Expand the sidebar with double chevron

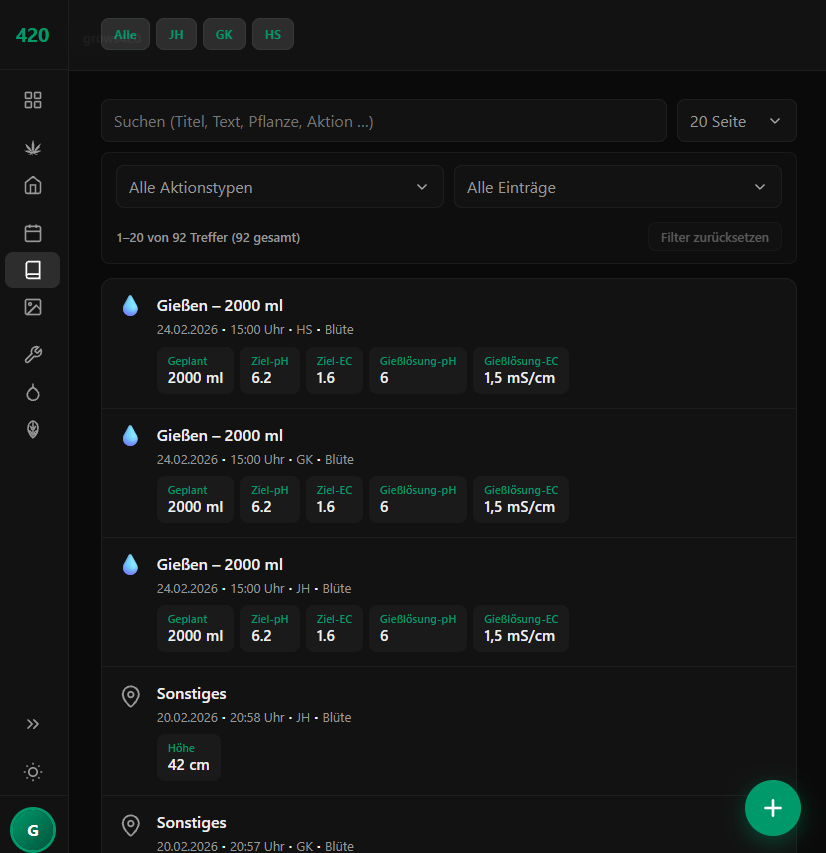tap(33, 724)
